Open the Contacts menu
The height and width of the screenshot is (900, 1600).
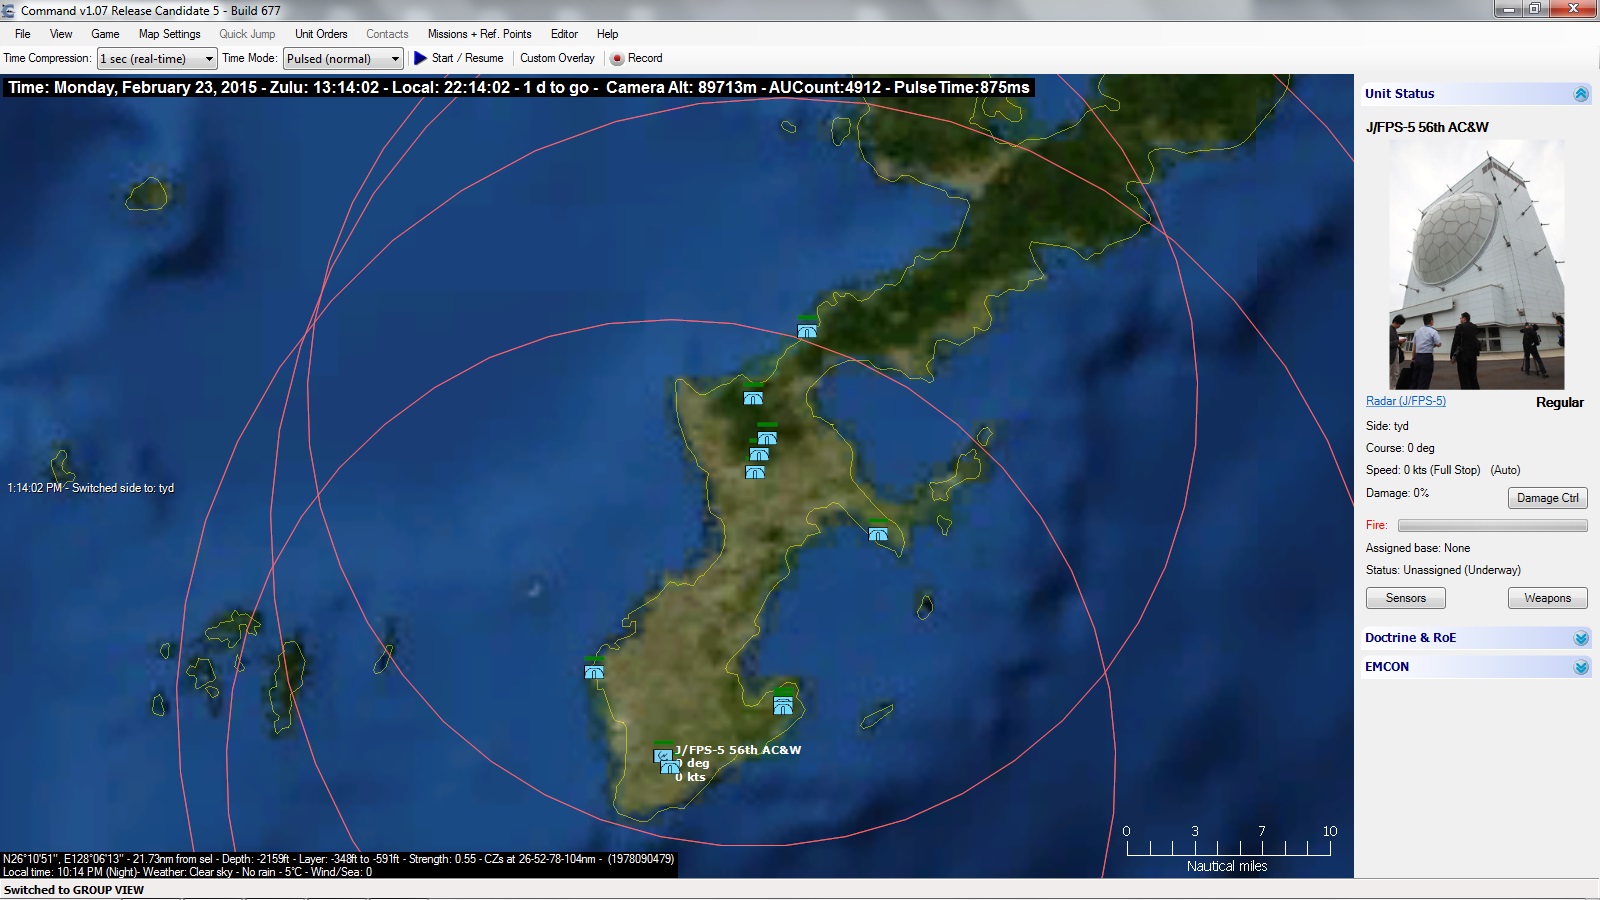pos(387,34)
